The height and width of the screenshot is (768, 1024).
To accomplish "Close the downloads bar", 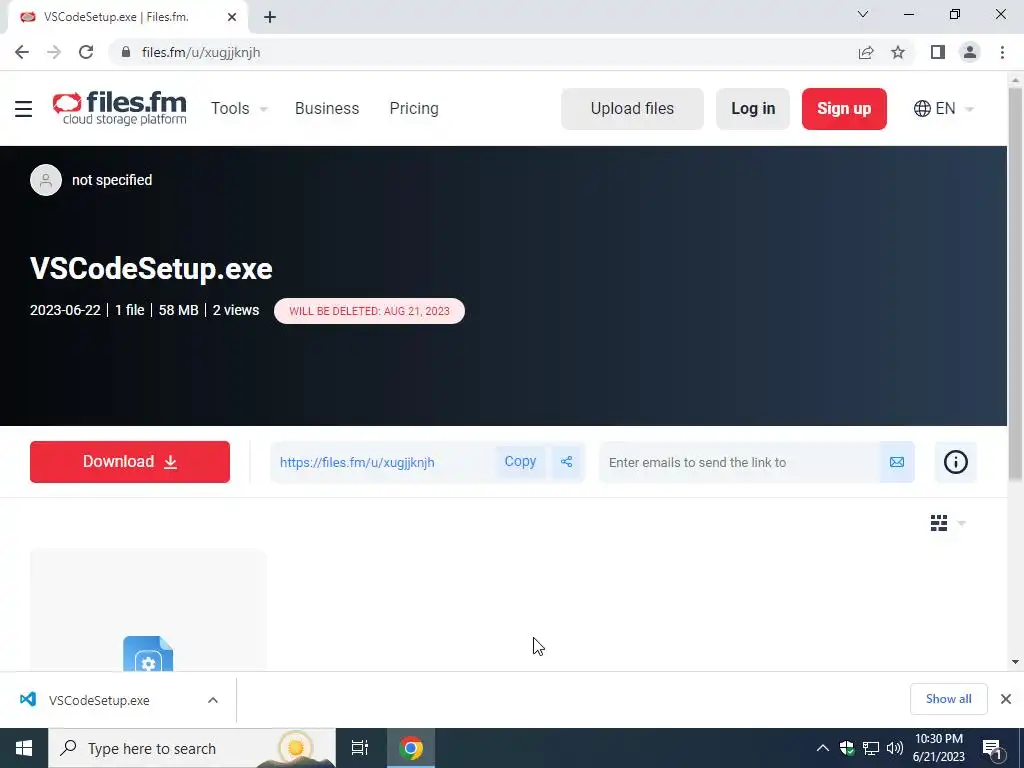I will pos(1006,699).
